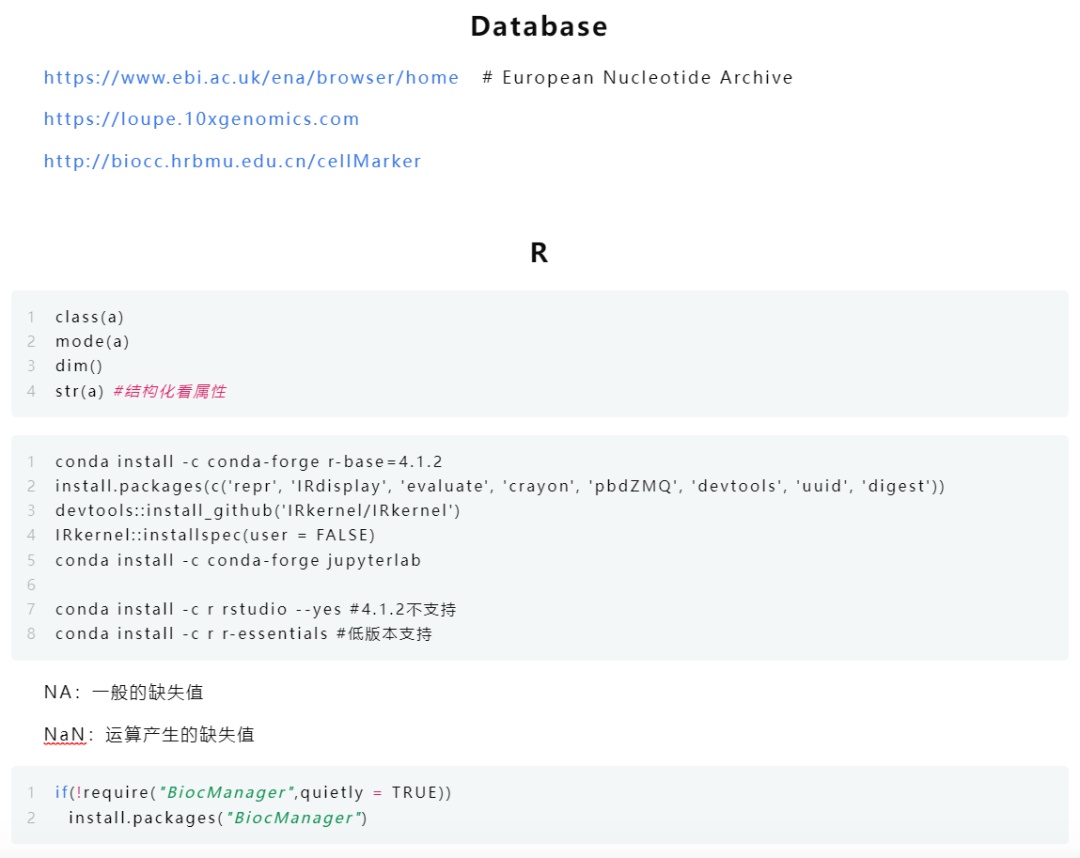Click the IRkernel::installspec line
Viewport: 1080px width, 858px height.
(x=215, y=535)
